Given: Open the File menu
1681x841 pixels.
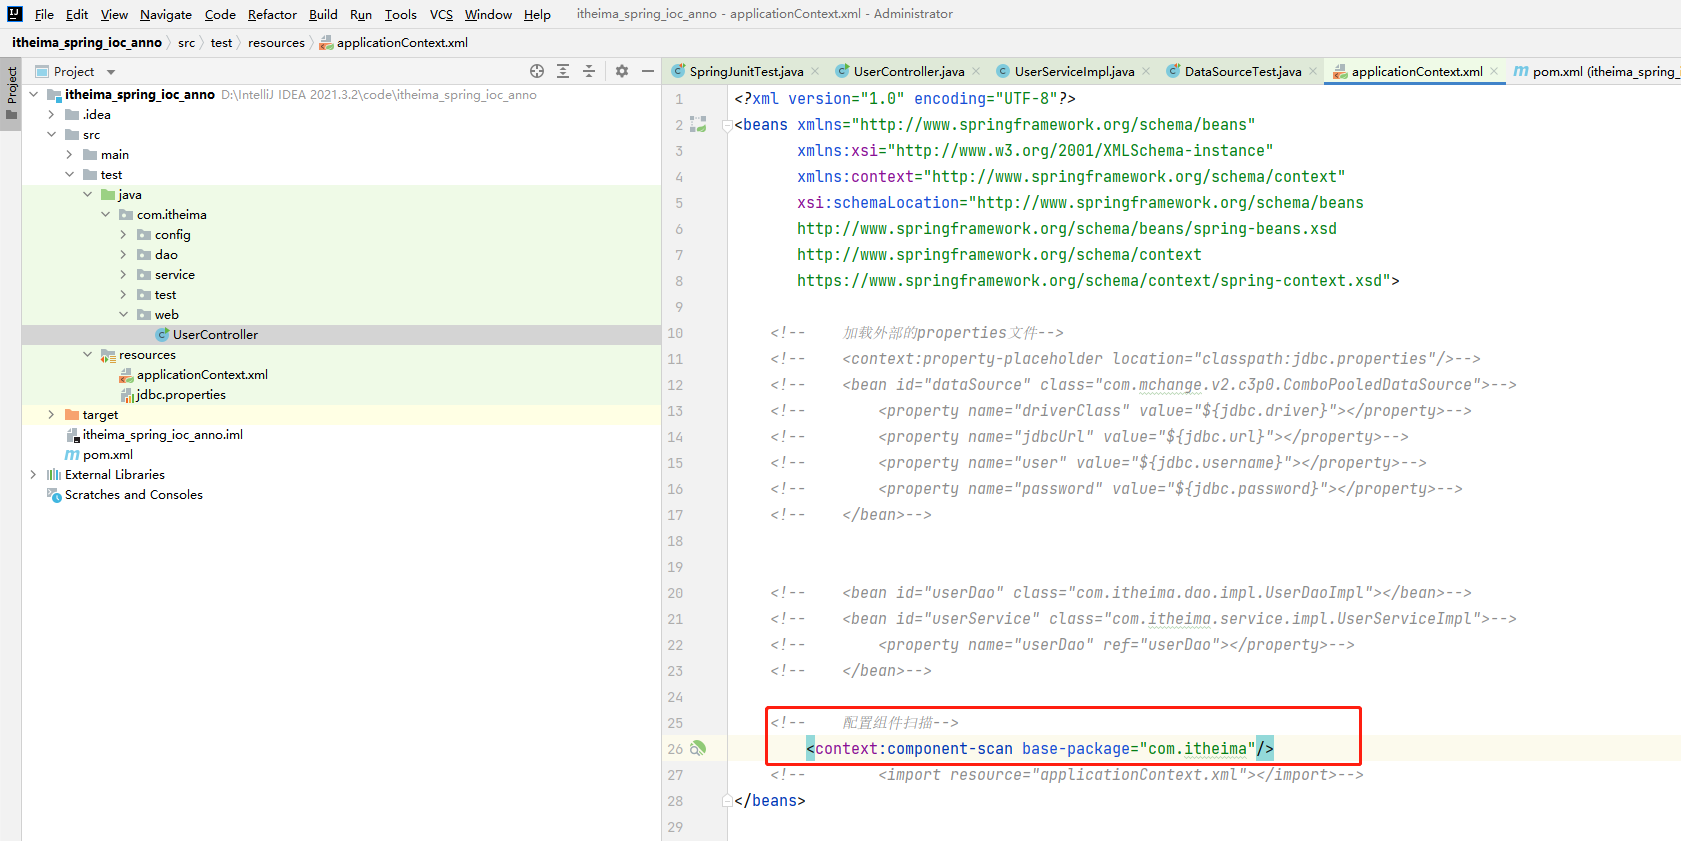Looking at the screenshot, I should (44, 14).
